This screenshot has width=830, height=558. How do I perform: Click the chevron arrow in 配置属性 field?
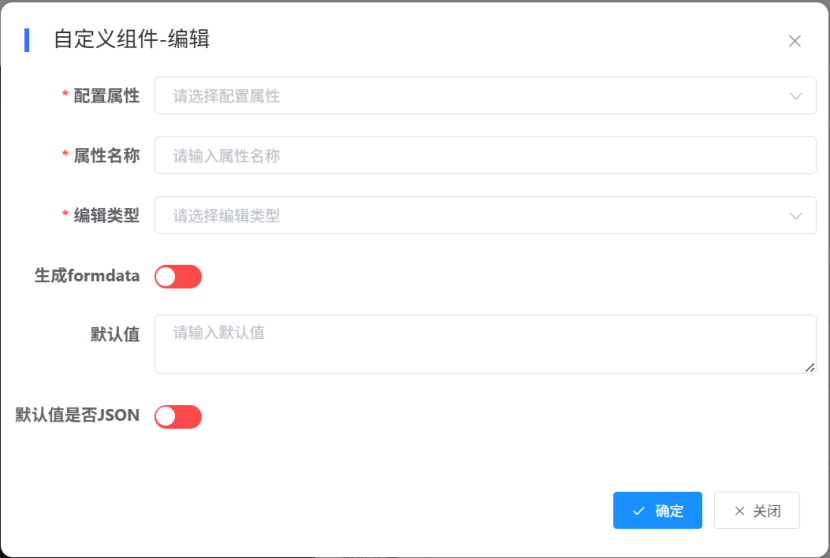coord(796,96)
